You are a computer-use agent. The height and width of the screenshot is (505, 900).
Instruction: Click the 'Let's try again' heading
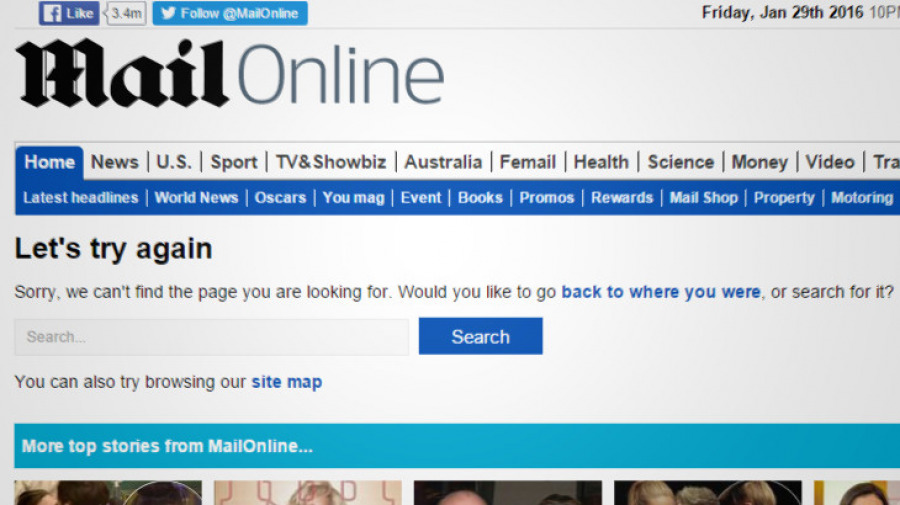click(114, 249)
